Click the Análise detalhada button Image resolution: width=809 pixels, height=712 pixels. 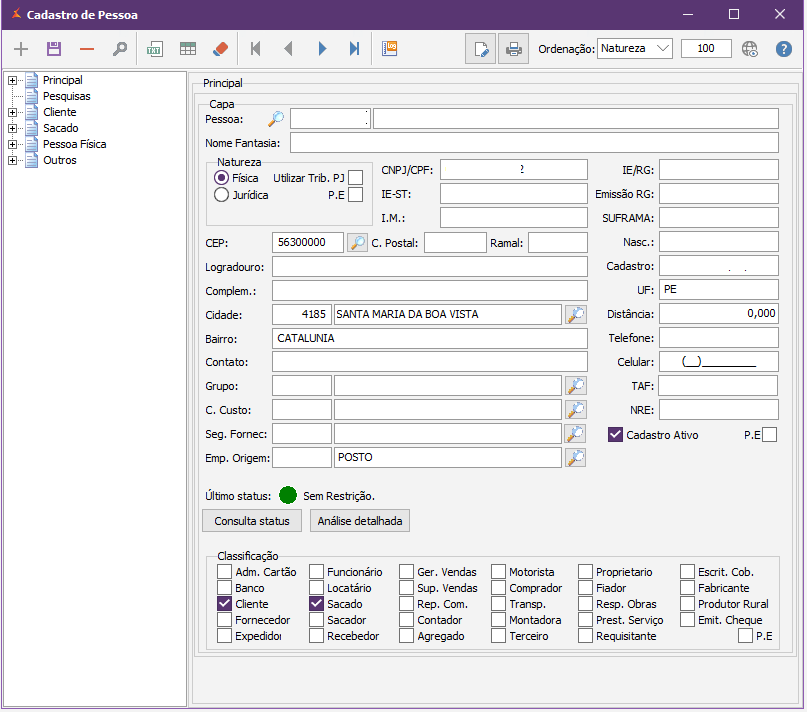(x=360, y=521)
